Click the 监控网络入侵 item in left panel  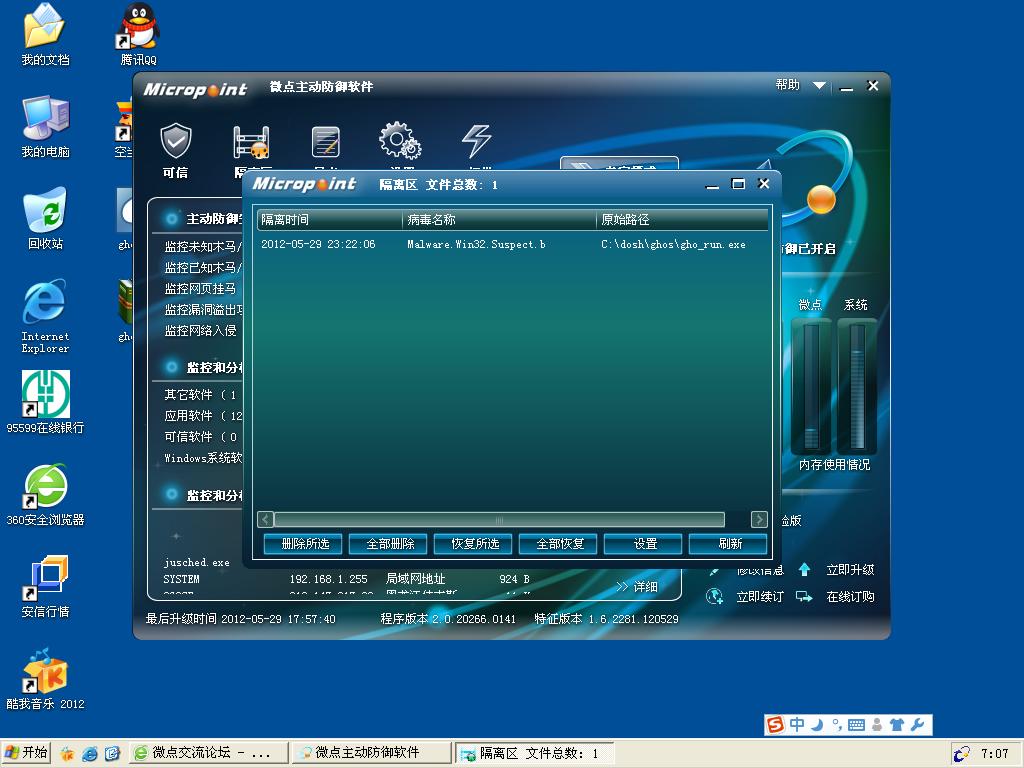(x=200, y=330)
